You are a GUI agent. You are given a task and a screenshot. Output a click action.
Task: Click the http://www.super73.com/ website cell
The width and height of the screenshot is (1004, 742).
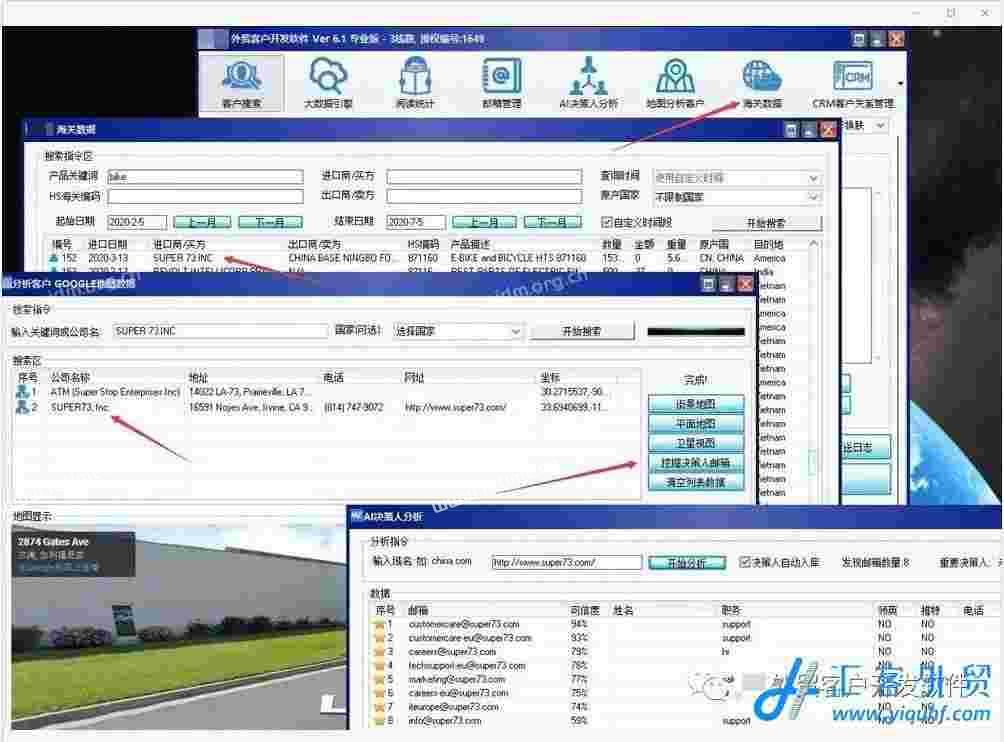pyautogui.click(x=455, y=407)
